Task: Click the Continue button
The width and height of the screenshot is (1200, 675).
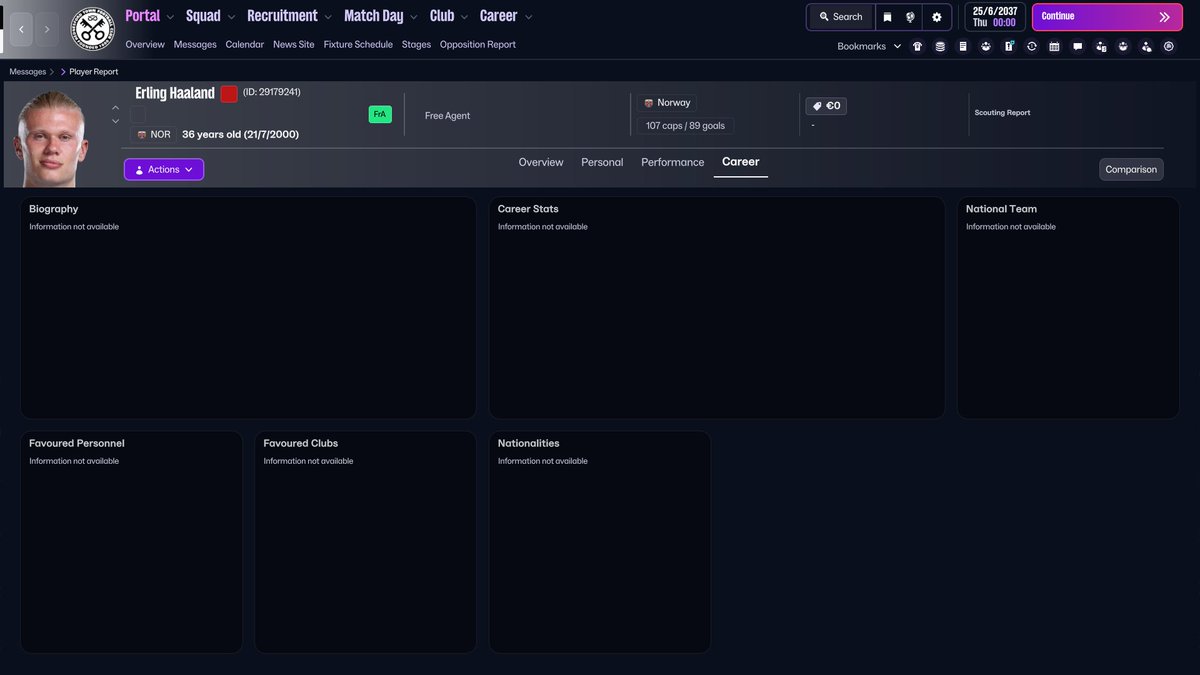Action: (1107, 17)
